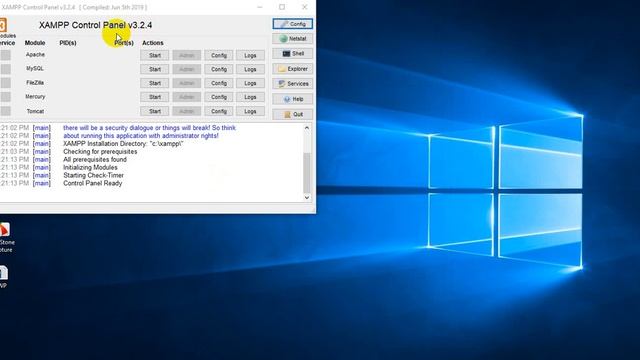The height and width of the screenshot is (360, 640).
Task: View FileZilla Logs
Action: coord(250,83)
